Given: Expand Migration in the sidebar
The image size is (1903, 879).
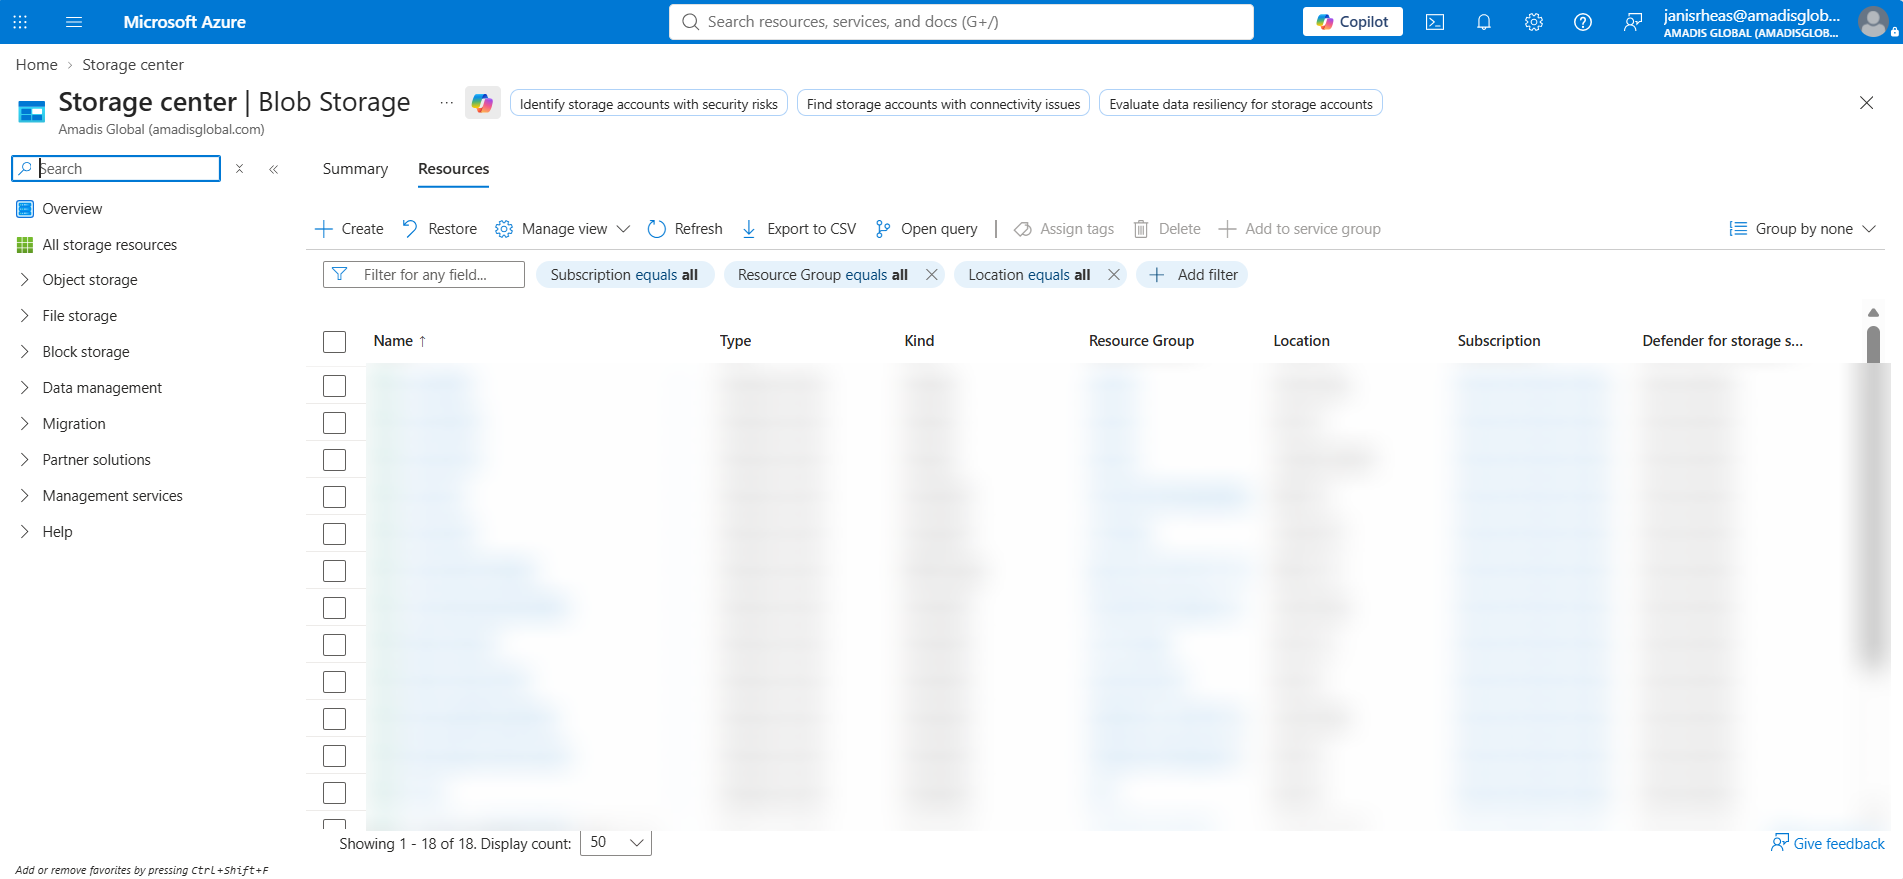Looking at the screenshot, I should [25, 424].
